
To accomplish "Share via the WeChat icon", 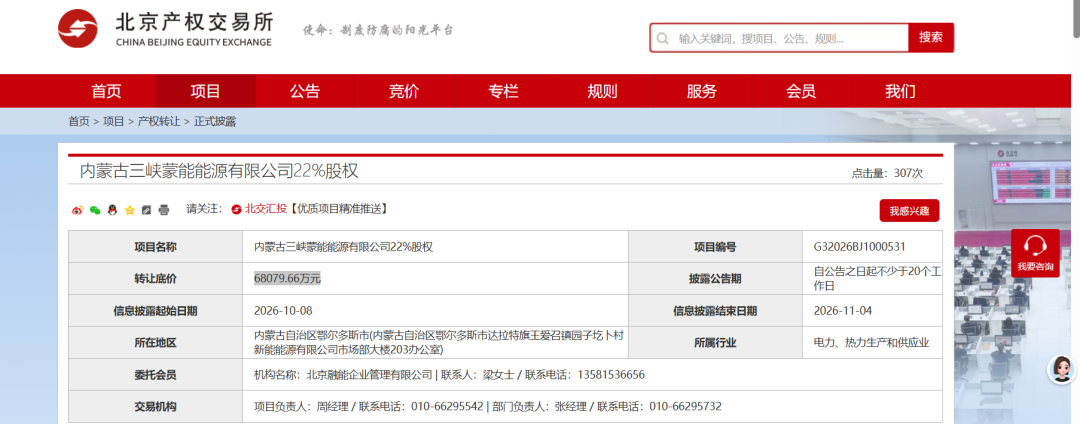I will point(95,211).
